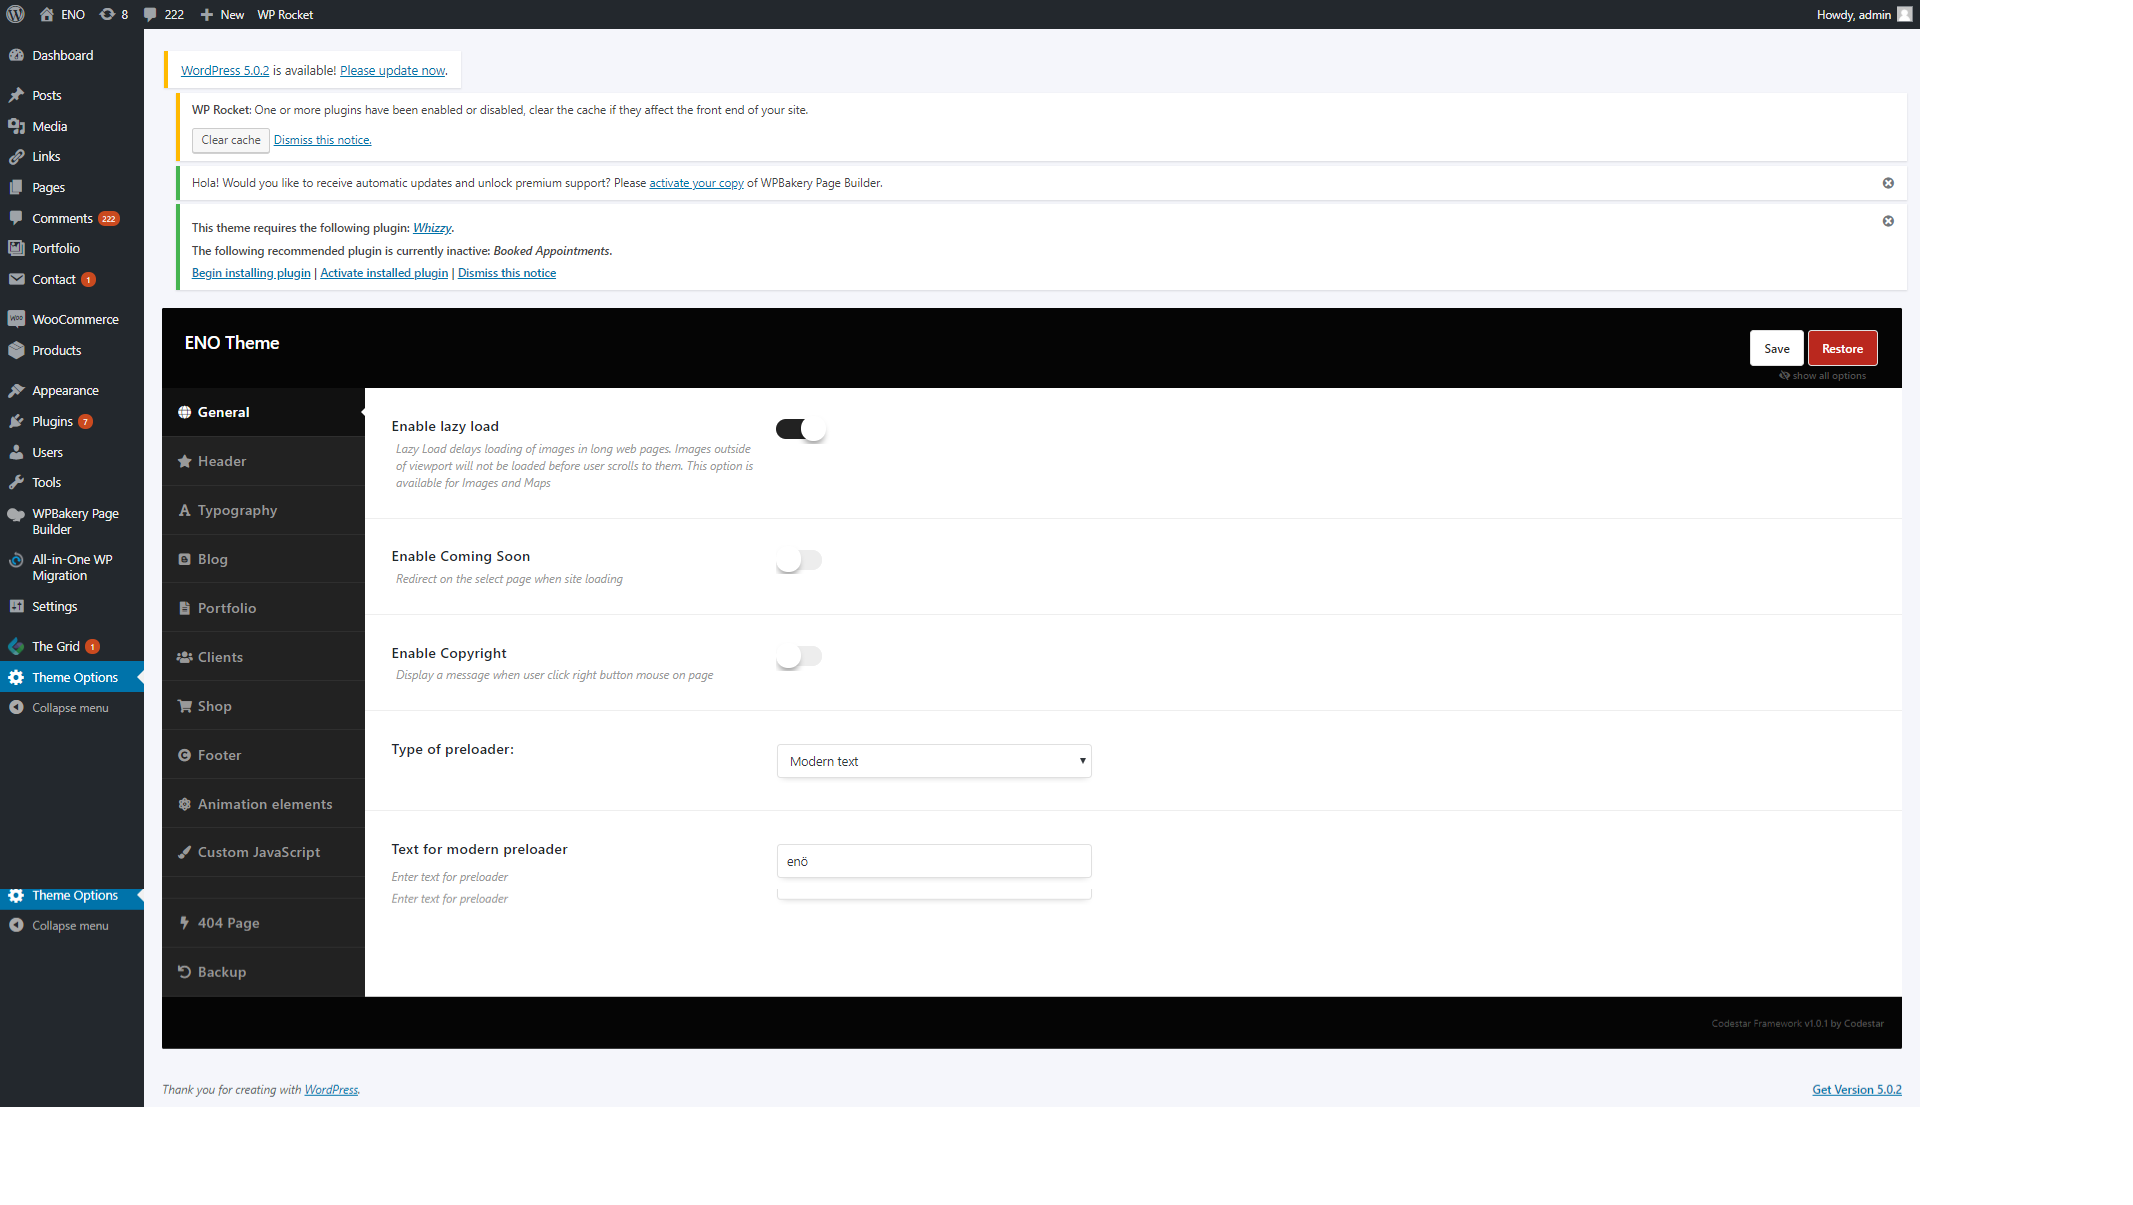Click activate your copy link

point(696,183)
